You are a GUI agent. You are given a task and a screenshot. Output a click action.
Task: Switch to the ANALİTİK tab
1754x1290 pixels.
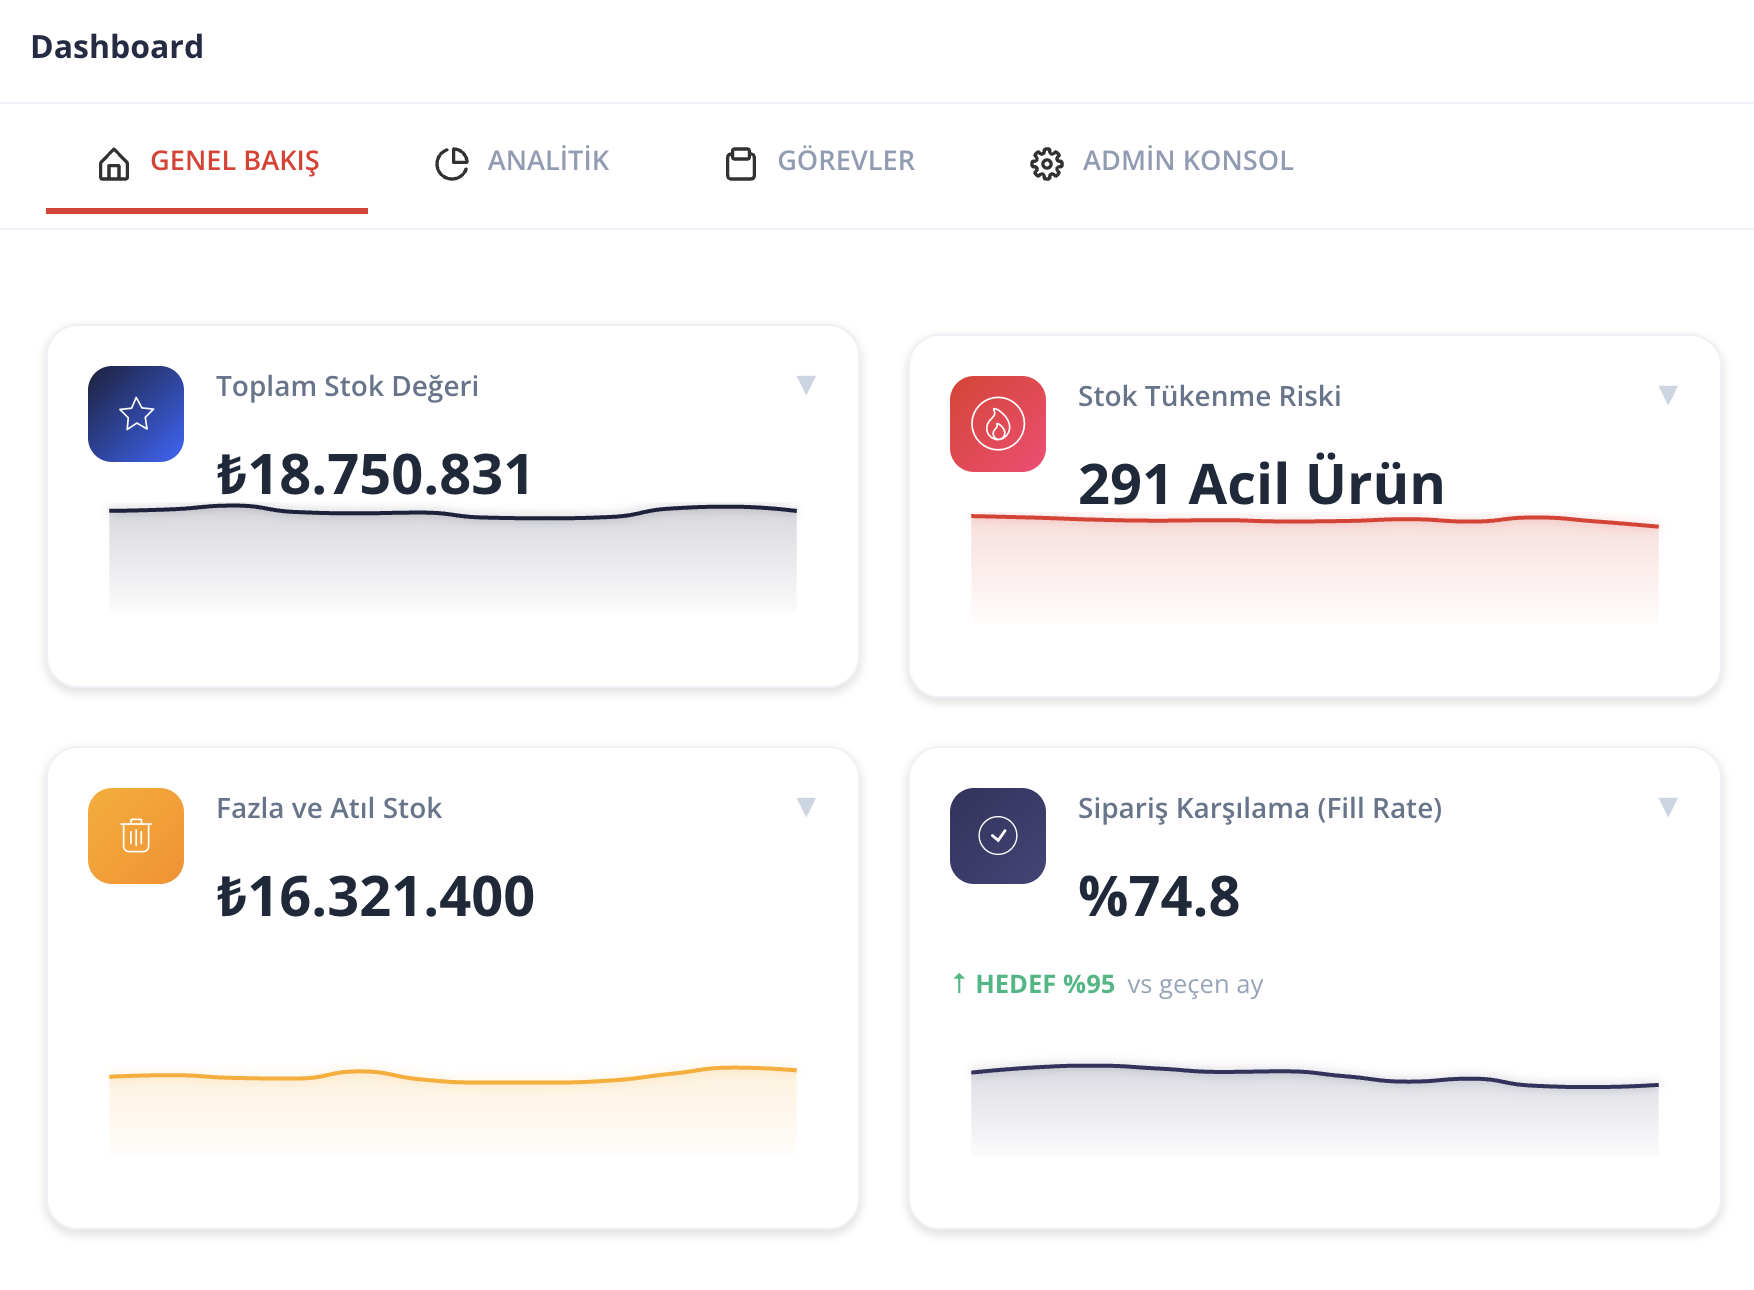tap(548, 161)
